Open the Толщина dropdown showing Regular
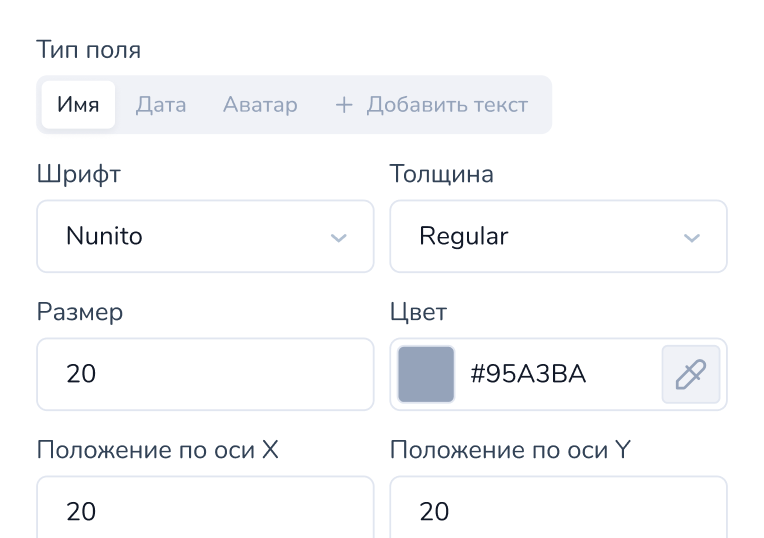This screenshot has height=538, width=764. pyautogui.click(x=558, y=236)
